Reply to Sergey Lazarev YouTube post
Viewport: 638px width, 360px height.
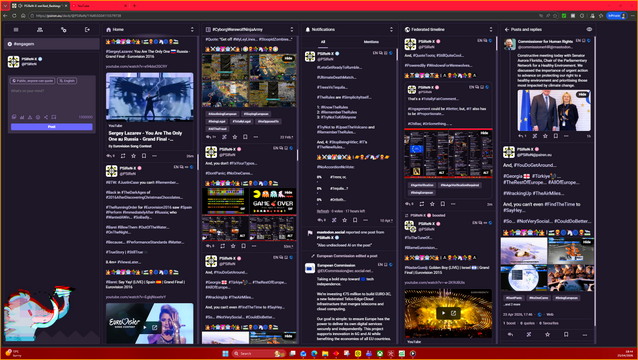[109, 156]
